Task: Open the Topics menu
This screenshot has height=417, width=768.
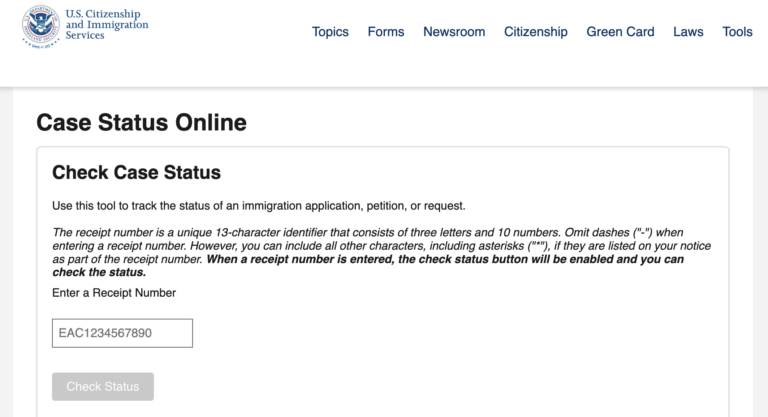Action: point(330,32)
